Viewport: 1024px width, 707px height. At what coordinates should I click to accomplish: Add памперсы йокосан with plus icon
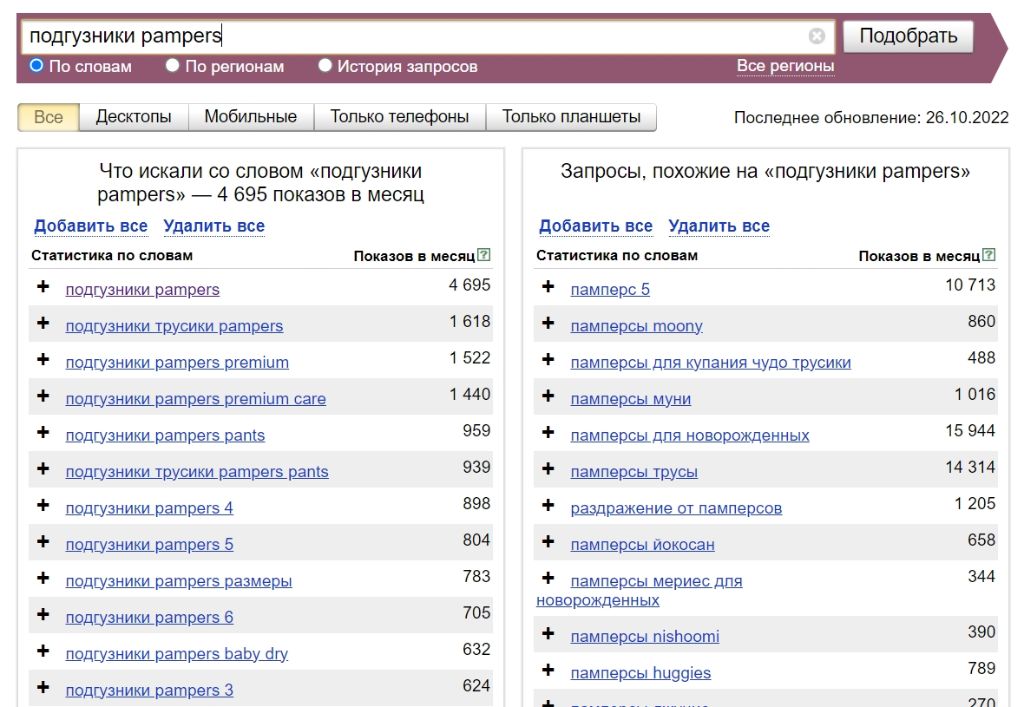548,542
